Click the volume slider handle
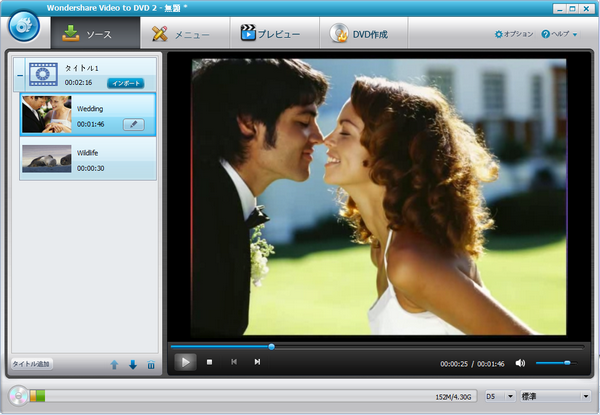The image size is (600, 415). (567, 363)
